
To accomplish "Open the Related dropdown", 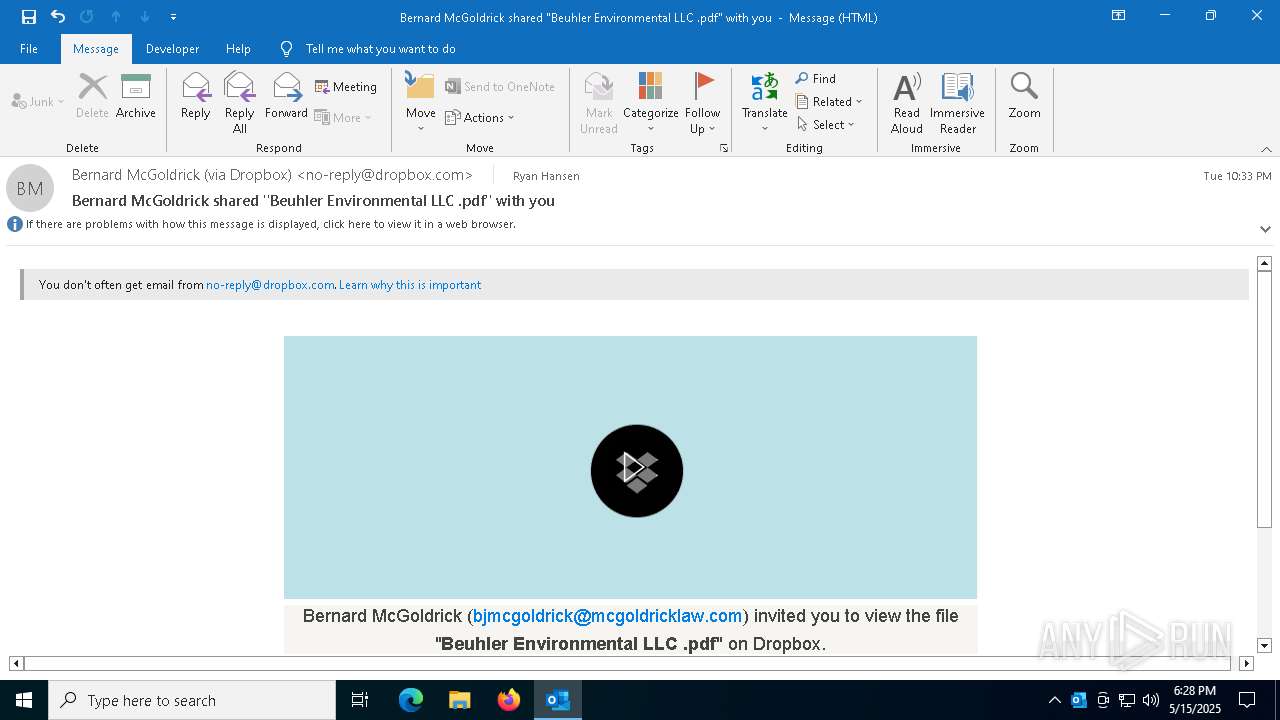I will click(829, 101).
